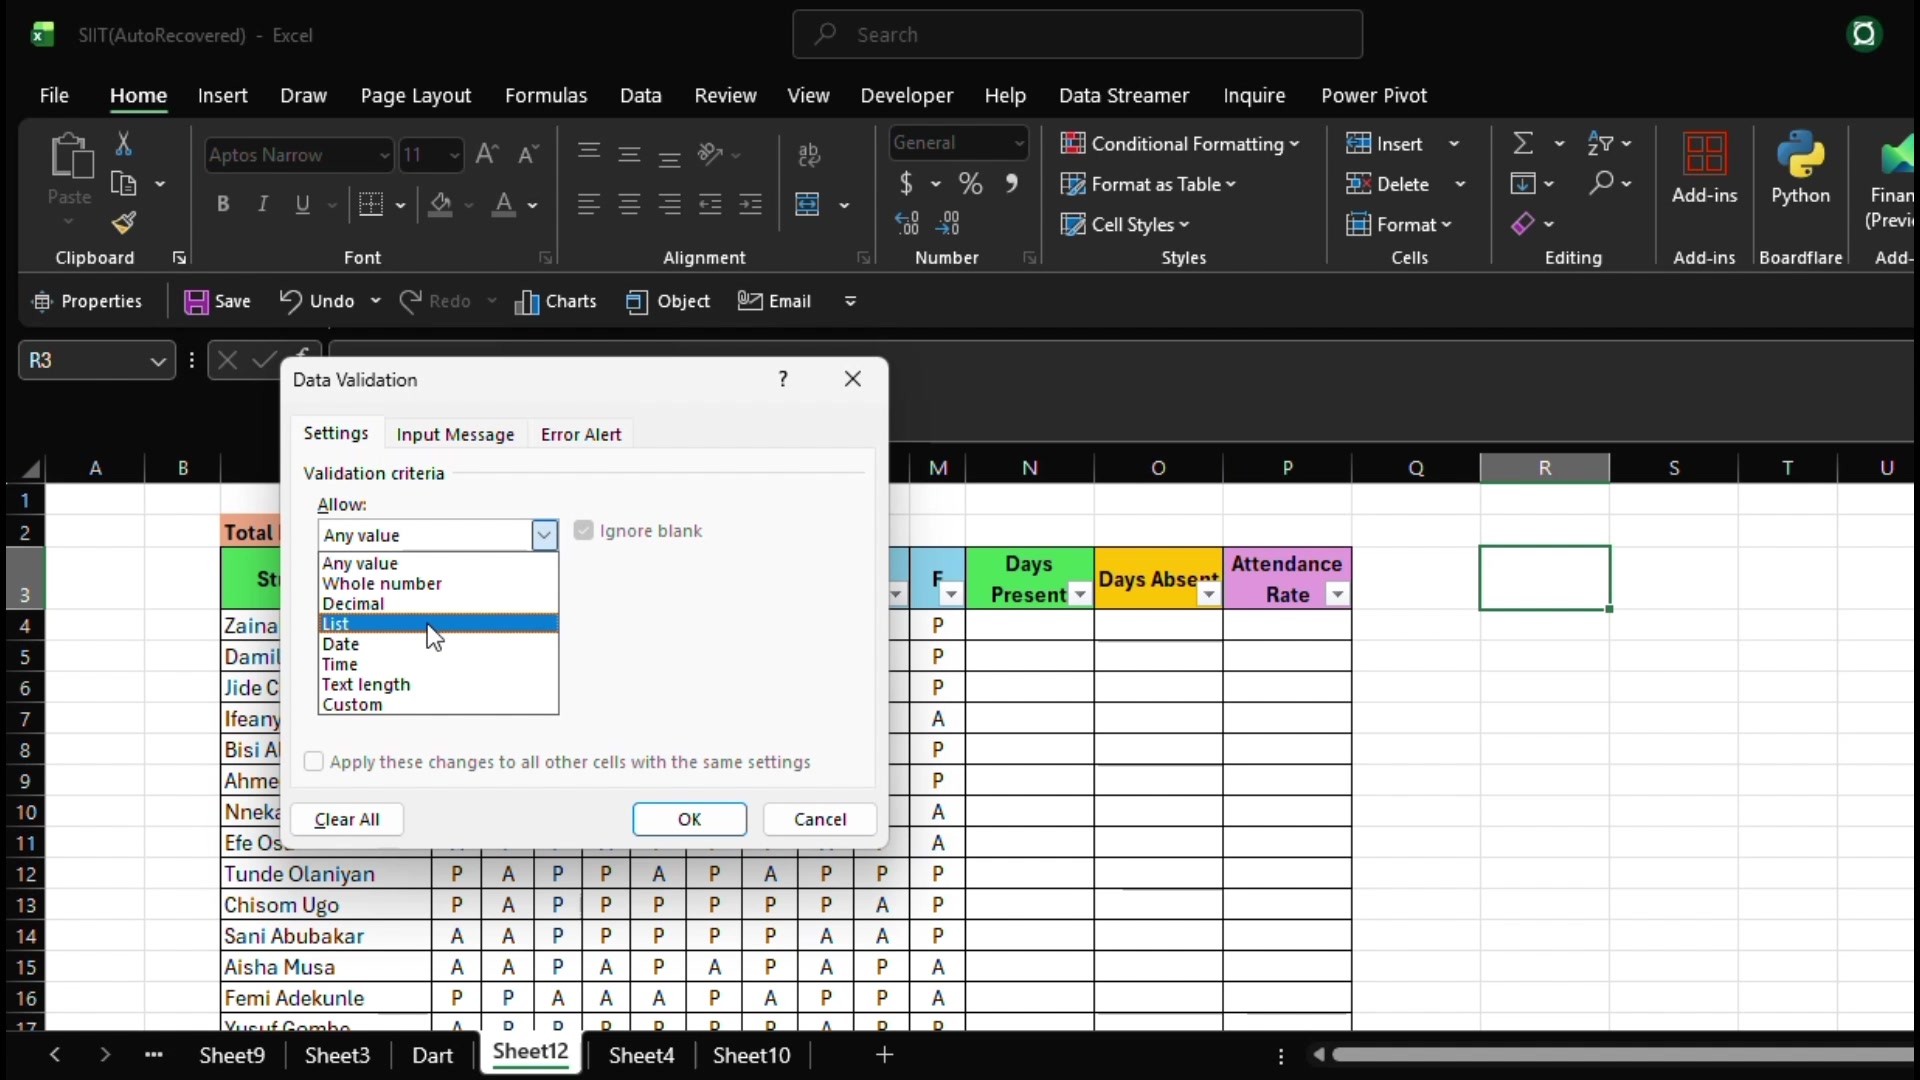
Task: Open the File menu
Action: click(54, 96)
